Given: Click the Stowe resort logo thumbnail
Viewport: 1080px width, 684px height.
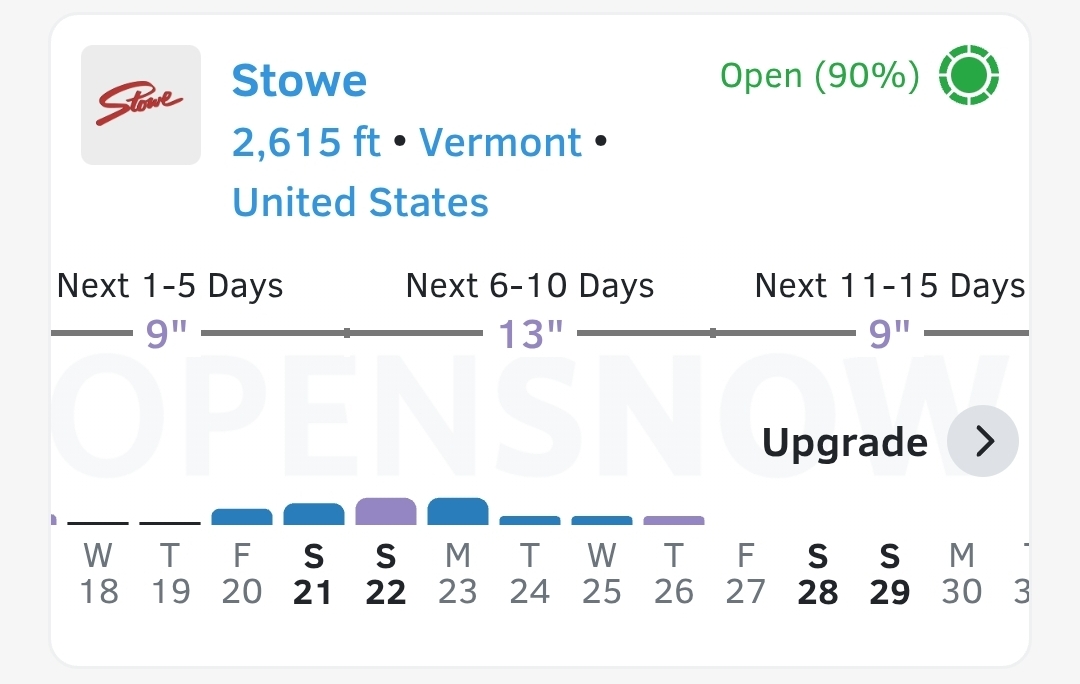Looking at the screenshot, I should [141, 105].
